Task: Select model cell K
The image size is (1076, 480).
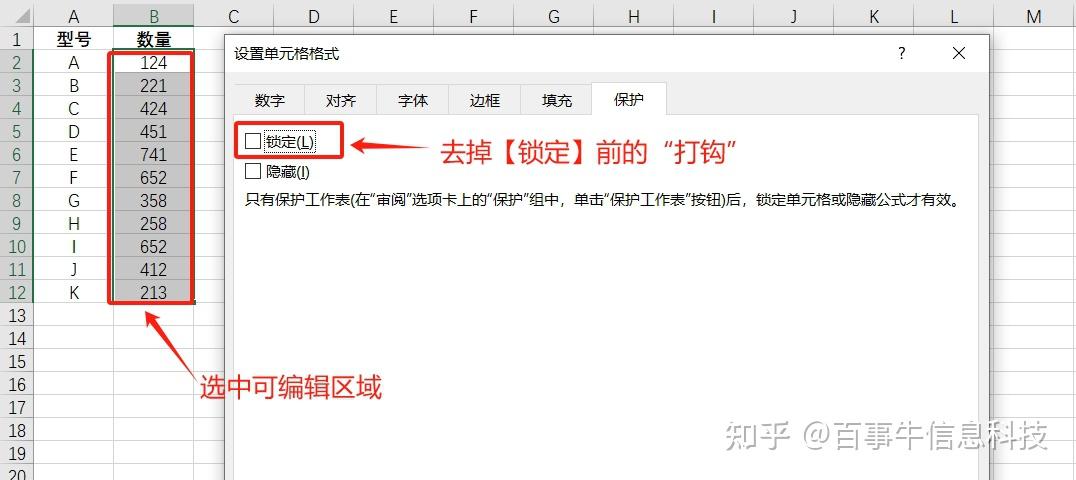Action: pos(73,293)
